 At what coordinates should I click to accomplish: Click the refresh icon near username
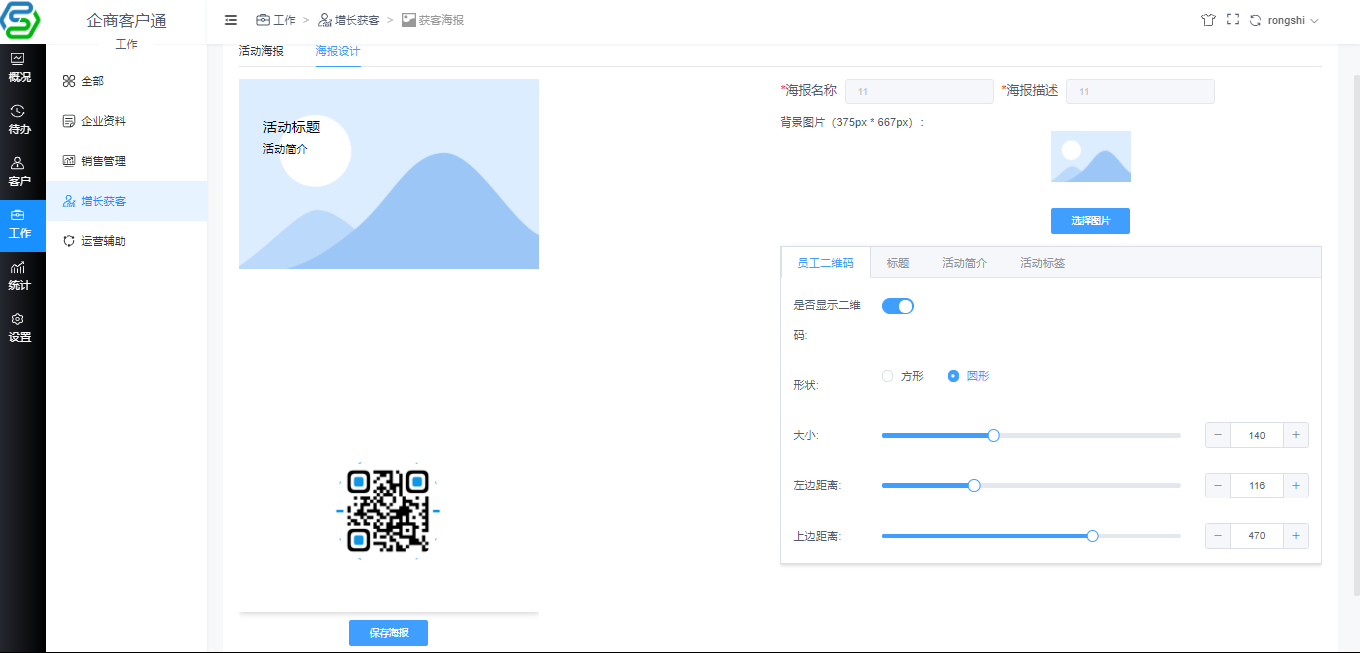coord(1255,20)
